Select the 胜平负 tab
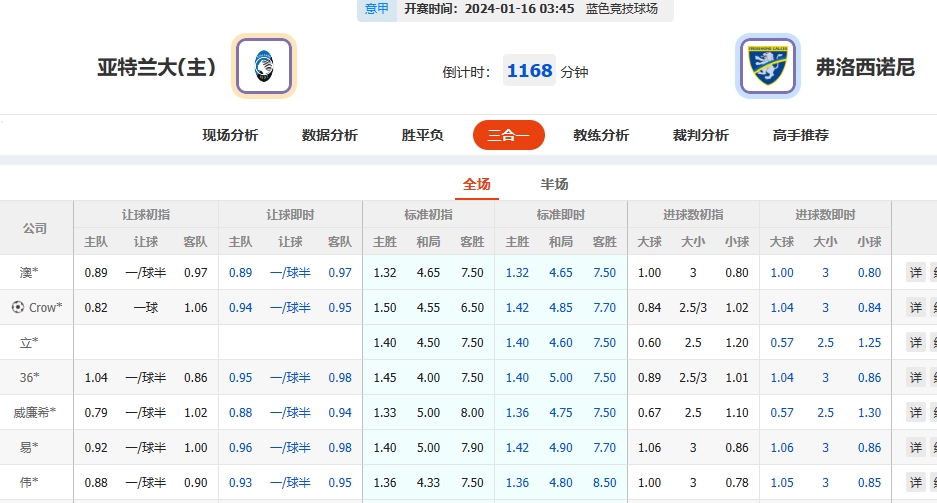This screenshot has height=503, width=937. click(x=422, y=135)
